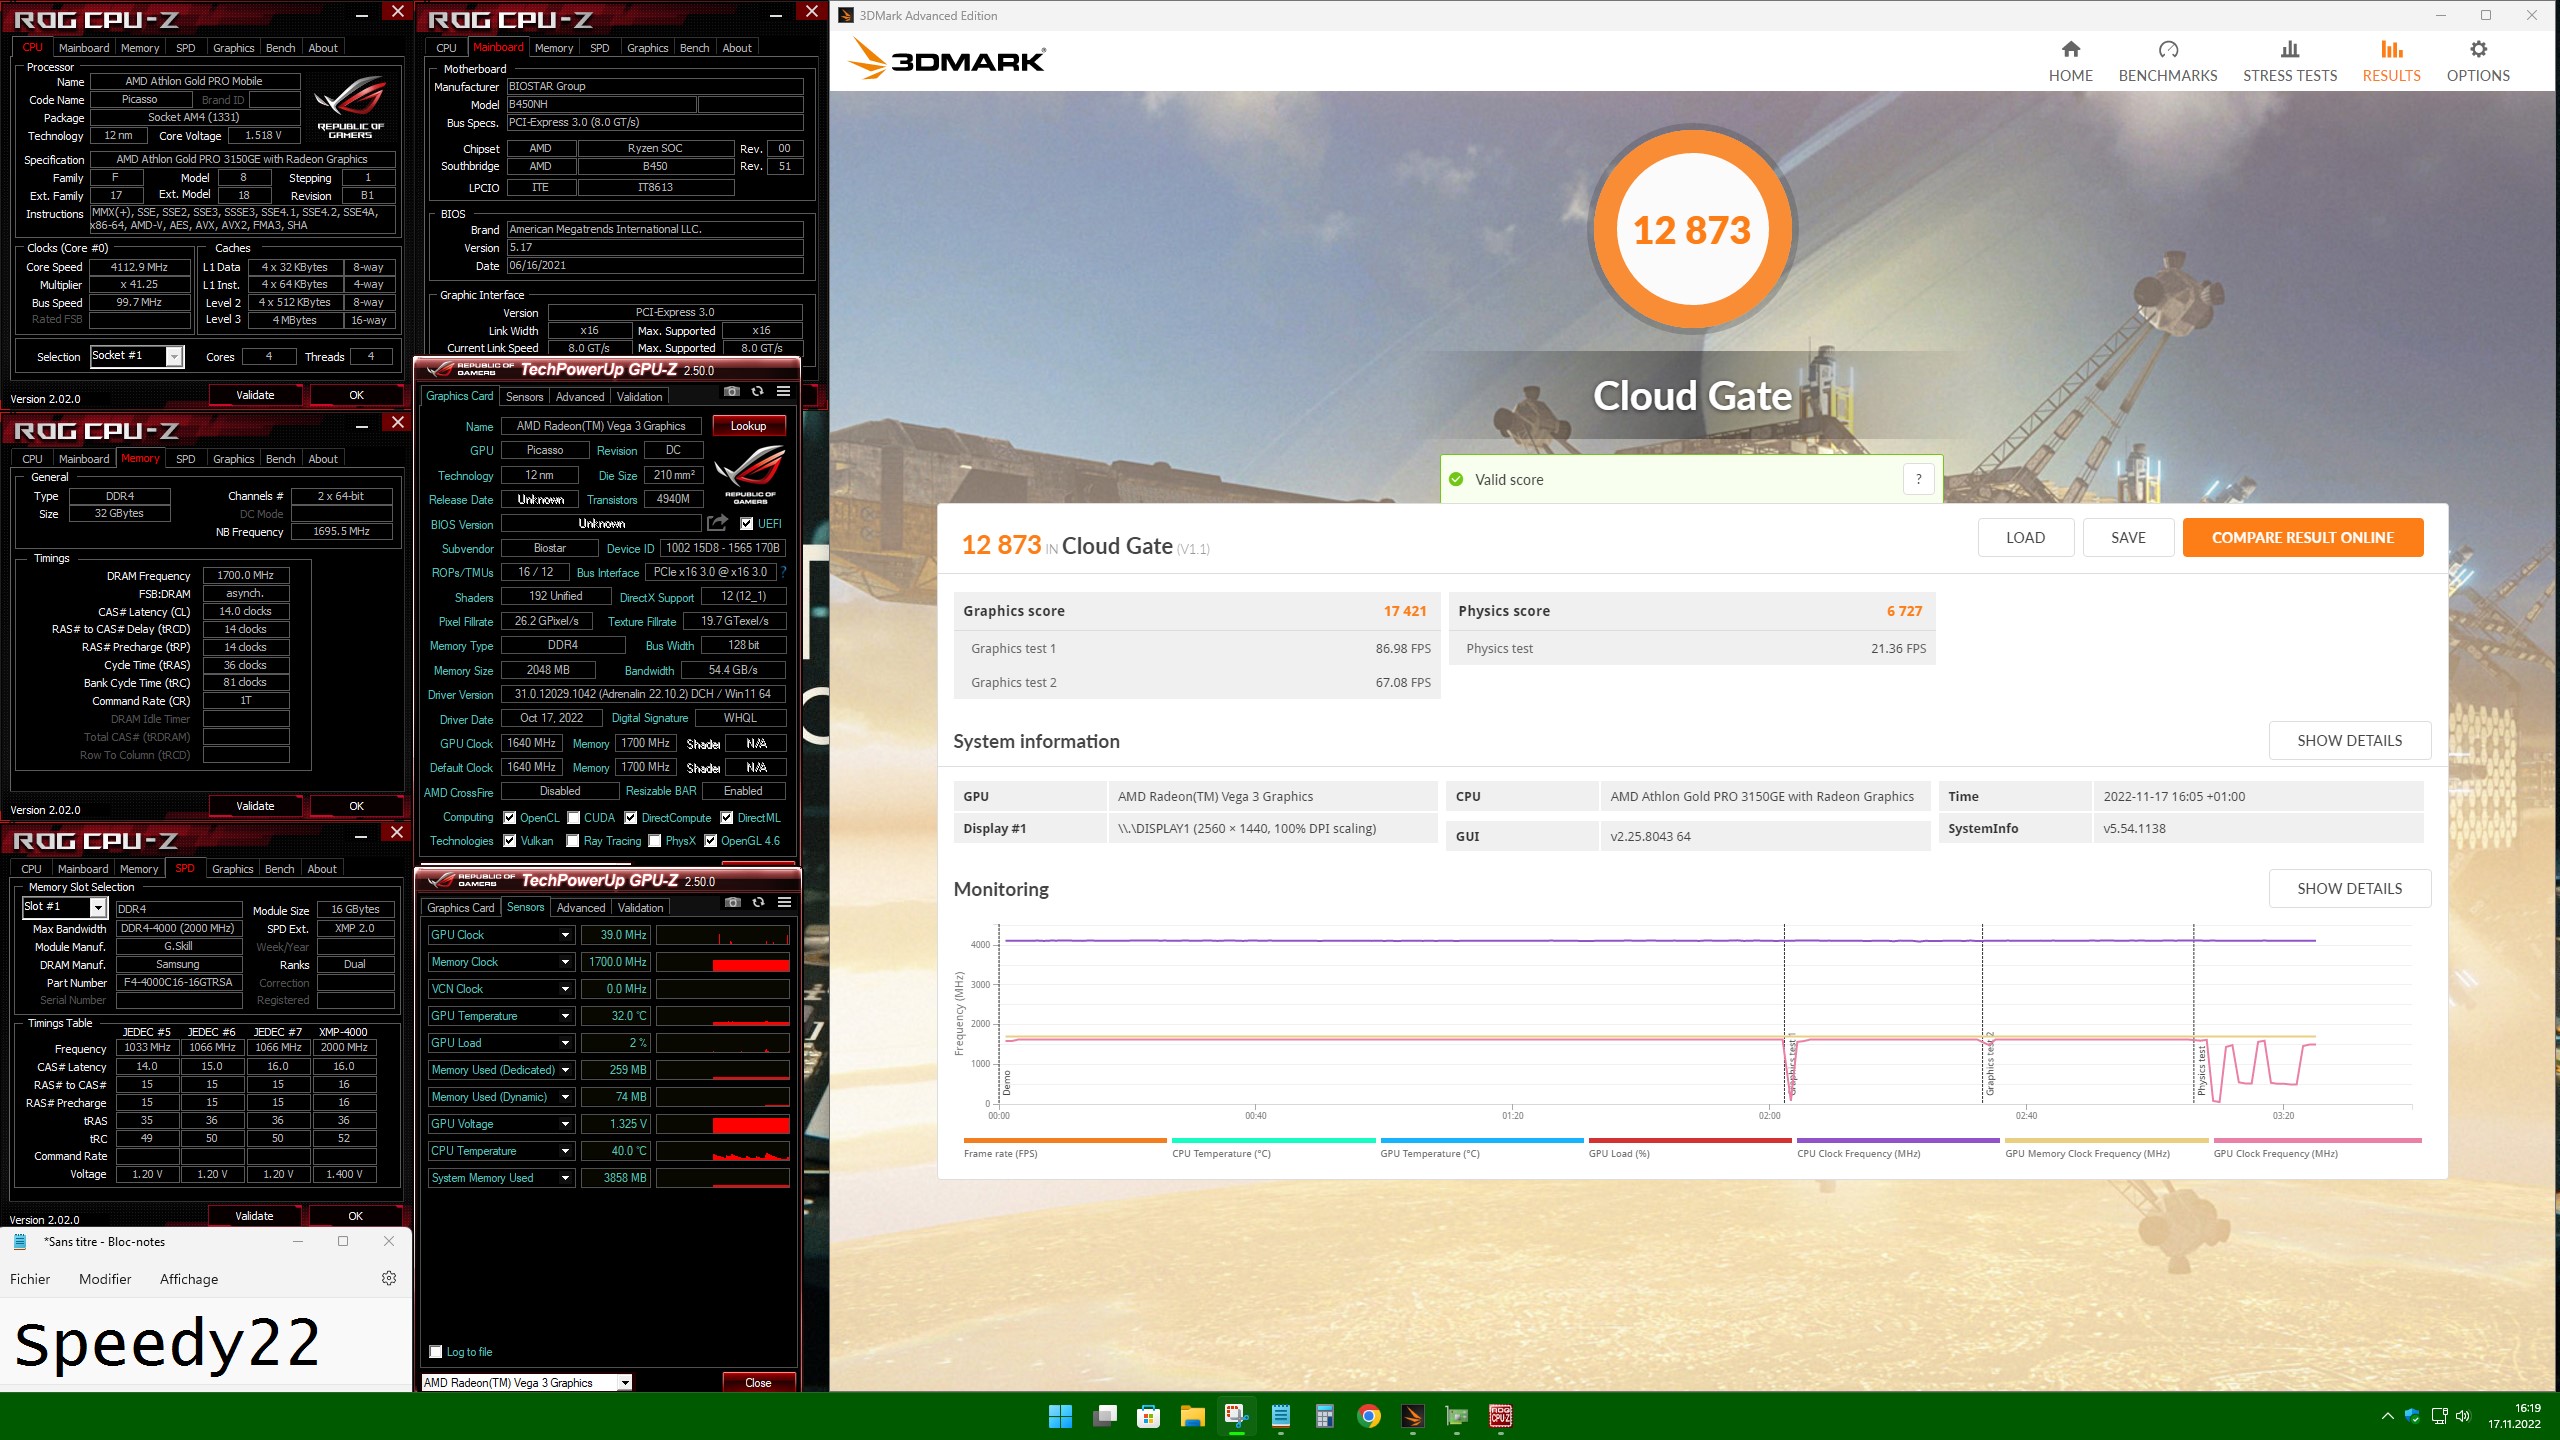Switch to the Graphics tab in the CPU-Z SPD window
The image size is (2560, 1440).
click(x=233, y=869)
